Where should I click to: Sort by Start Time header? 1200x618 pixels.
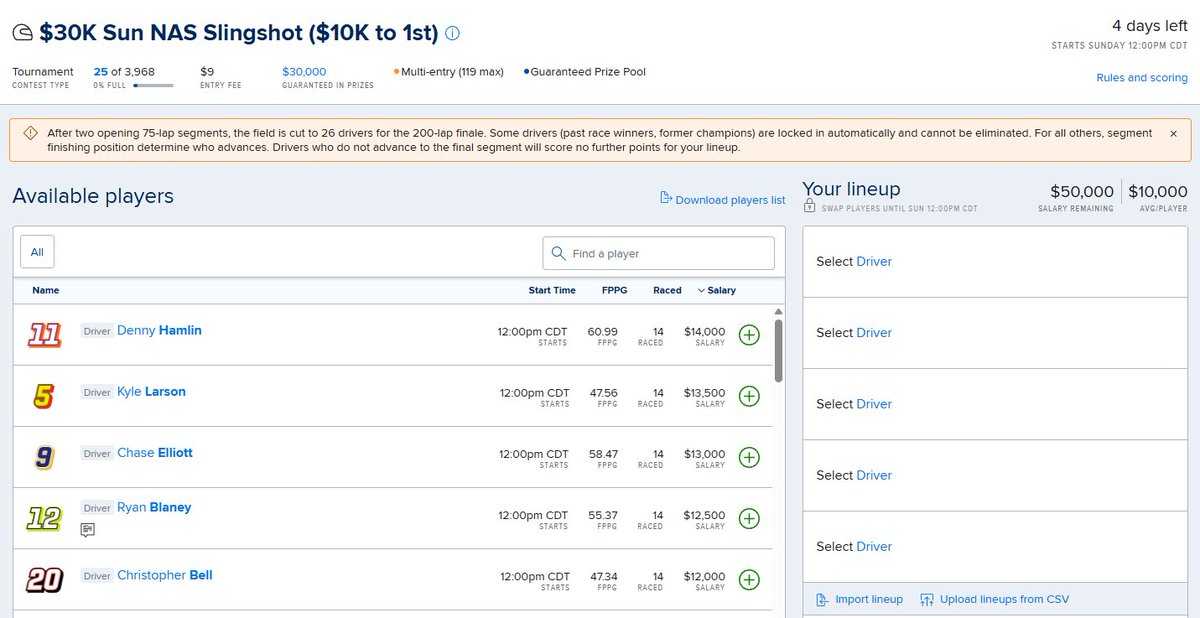[552, 291]
